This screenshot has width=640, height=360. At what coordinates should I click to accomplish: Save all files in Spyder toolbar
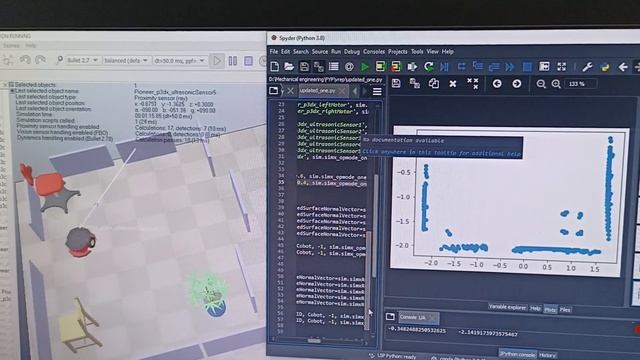tap(319, 67)
